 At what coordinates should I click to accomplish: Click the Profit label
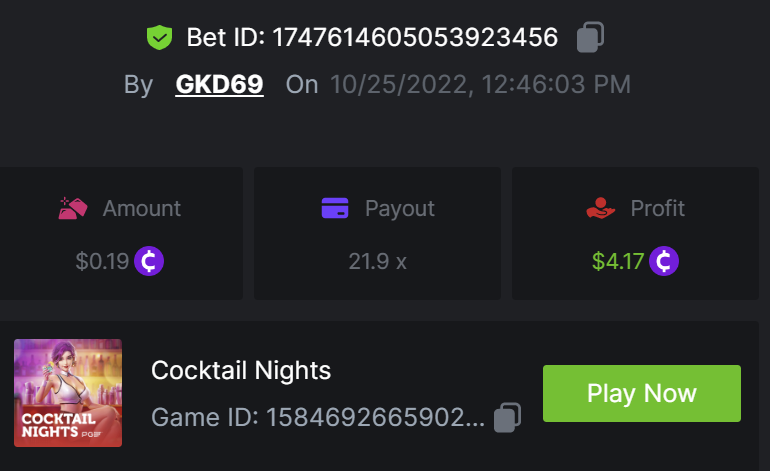pos(657,208)
